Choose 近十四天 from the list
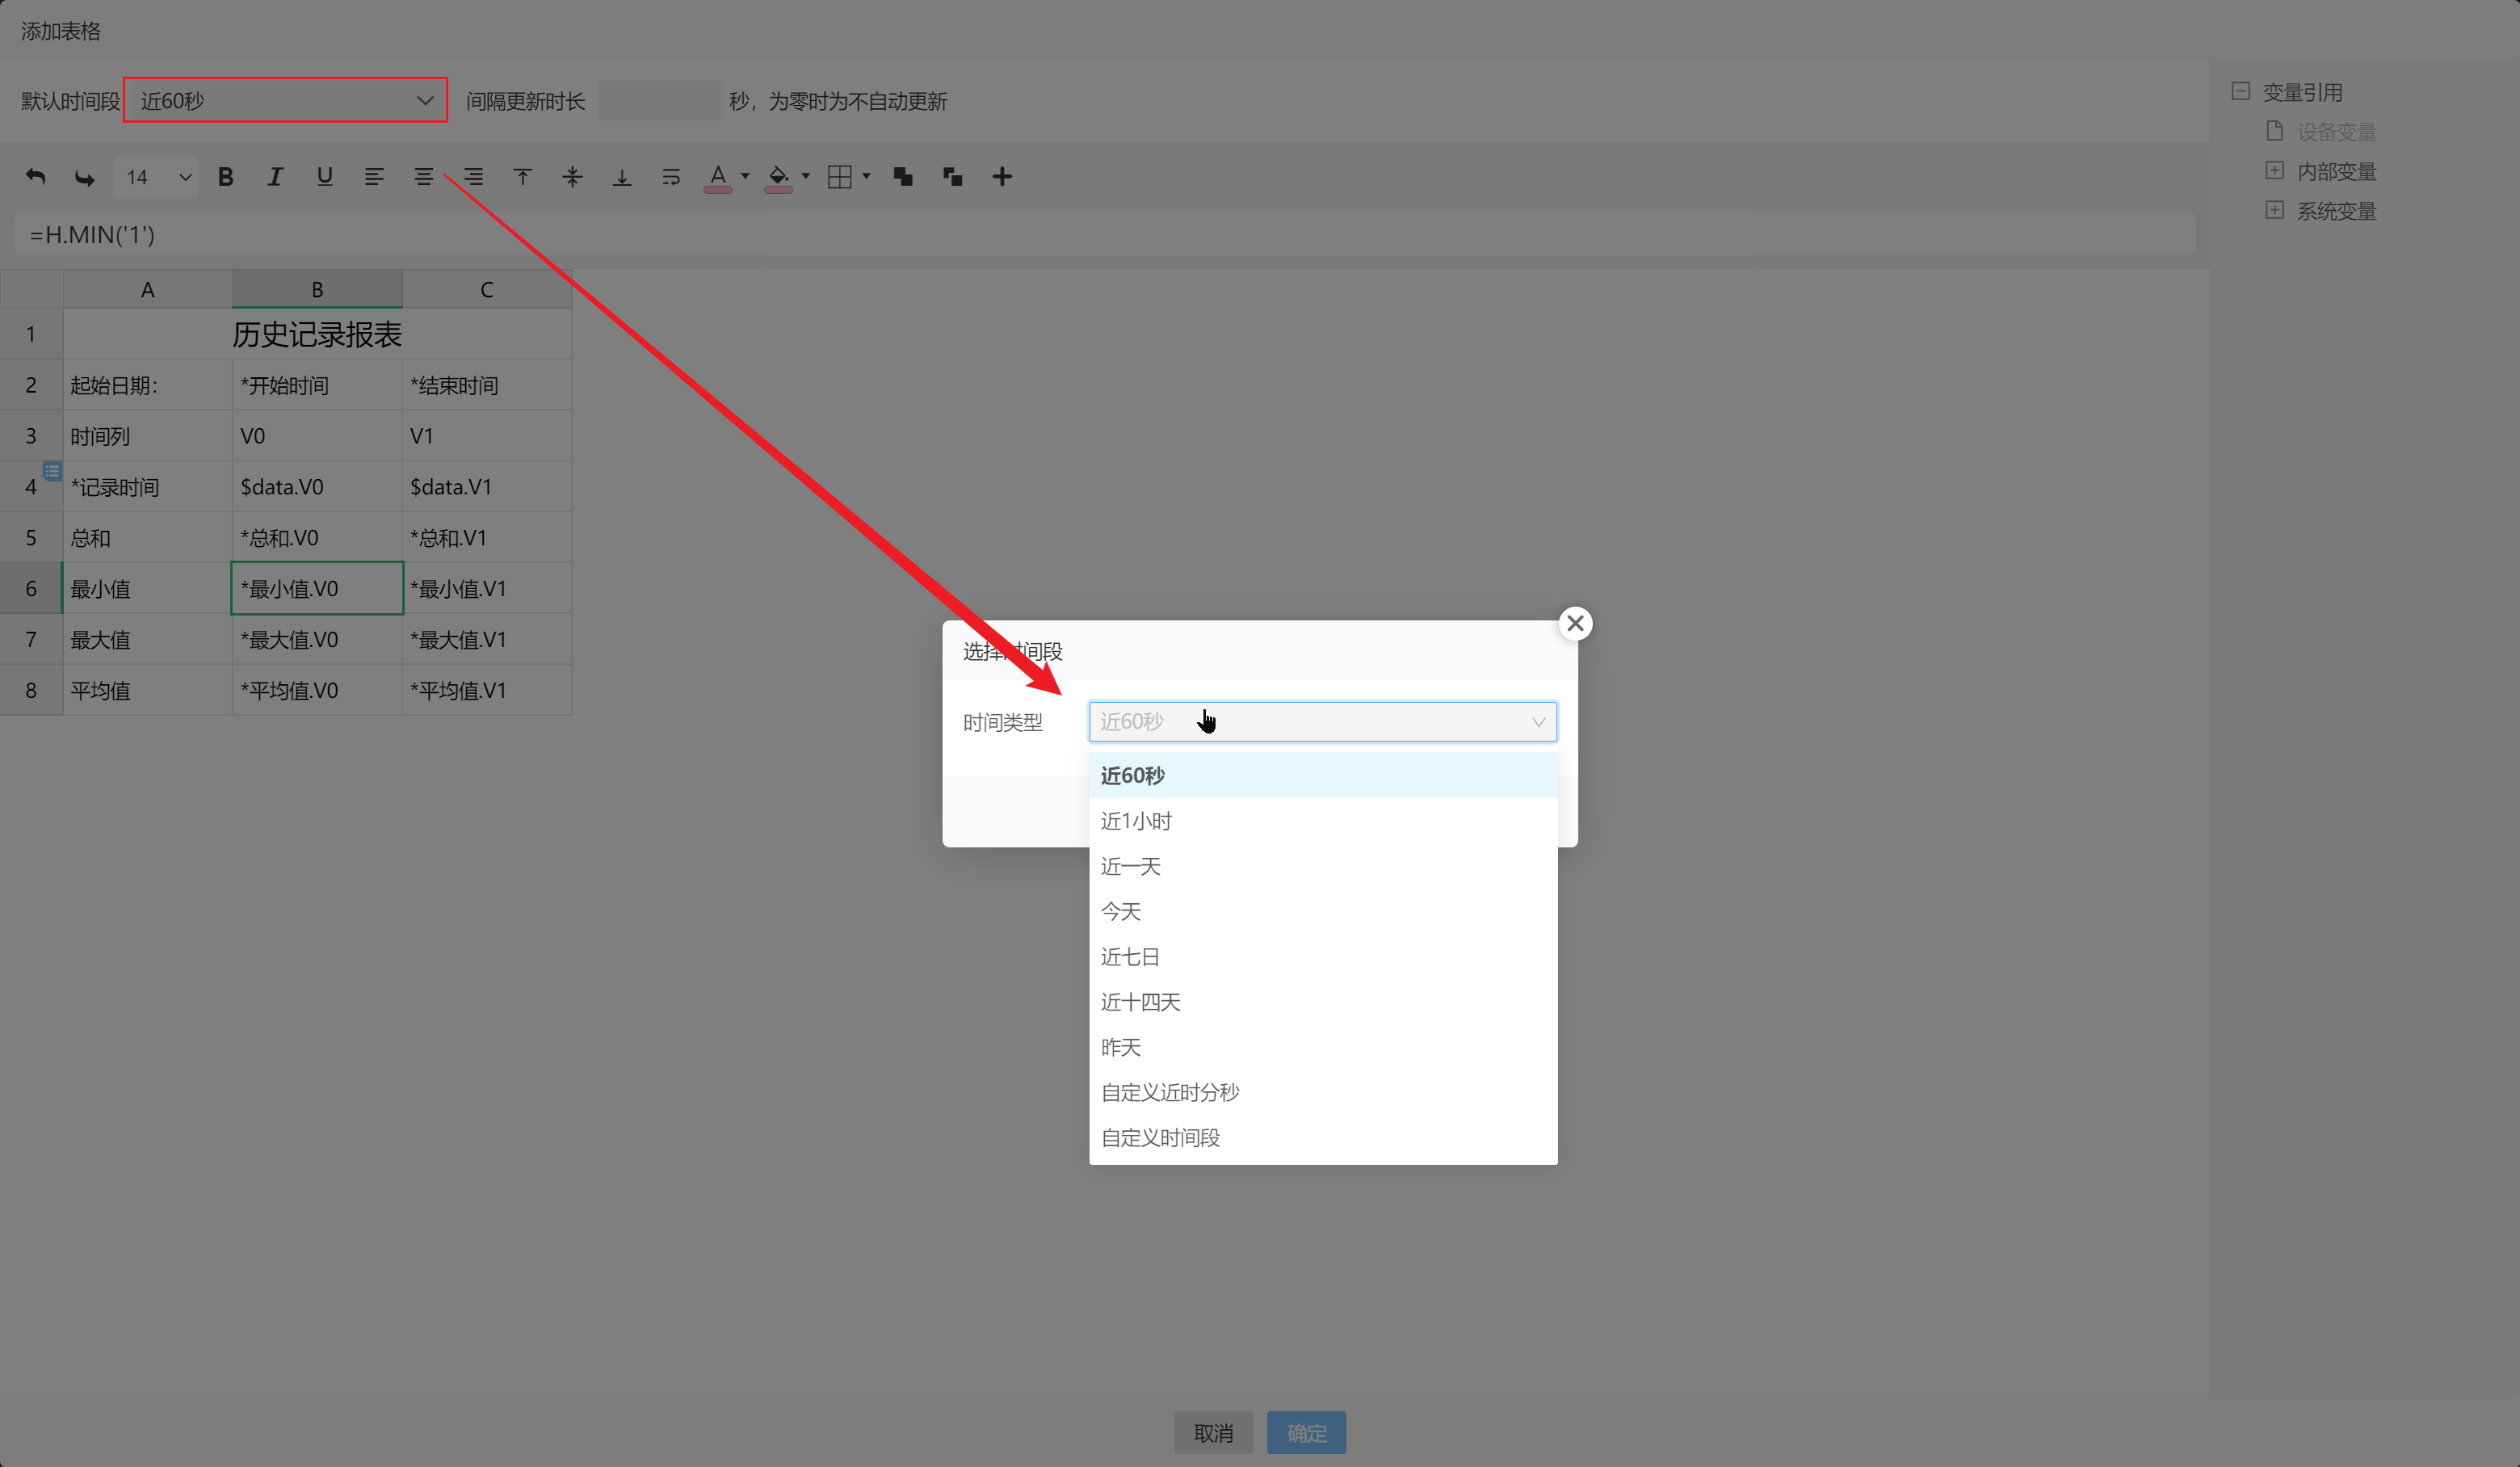The height and width of the screenshot is (1467, 2520). click(1322, 1001)
